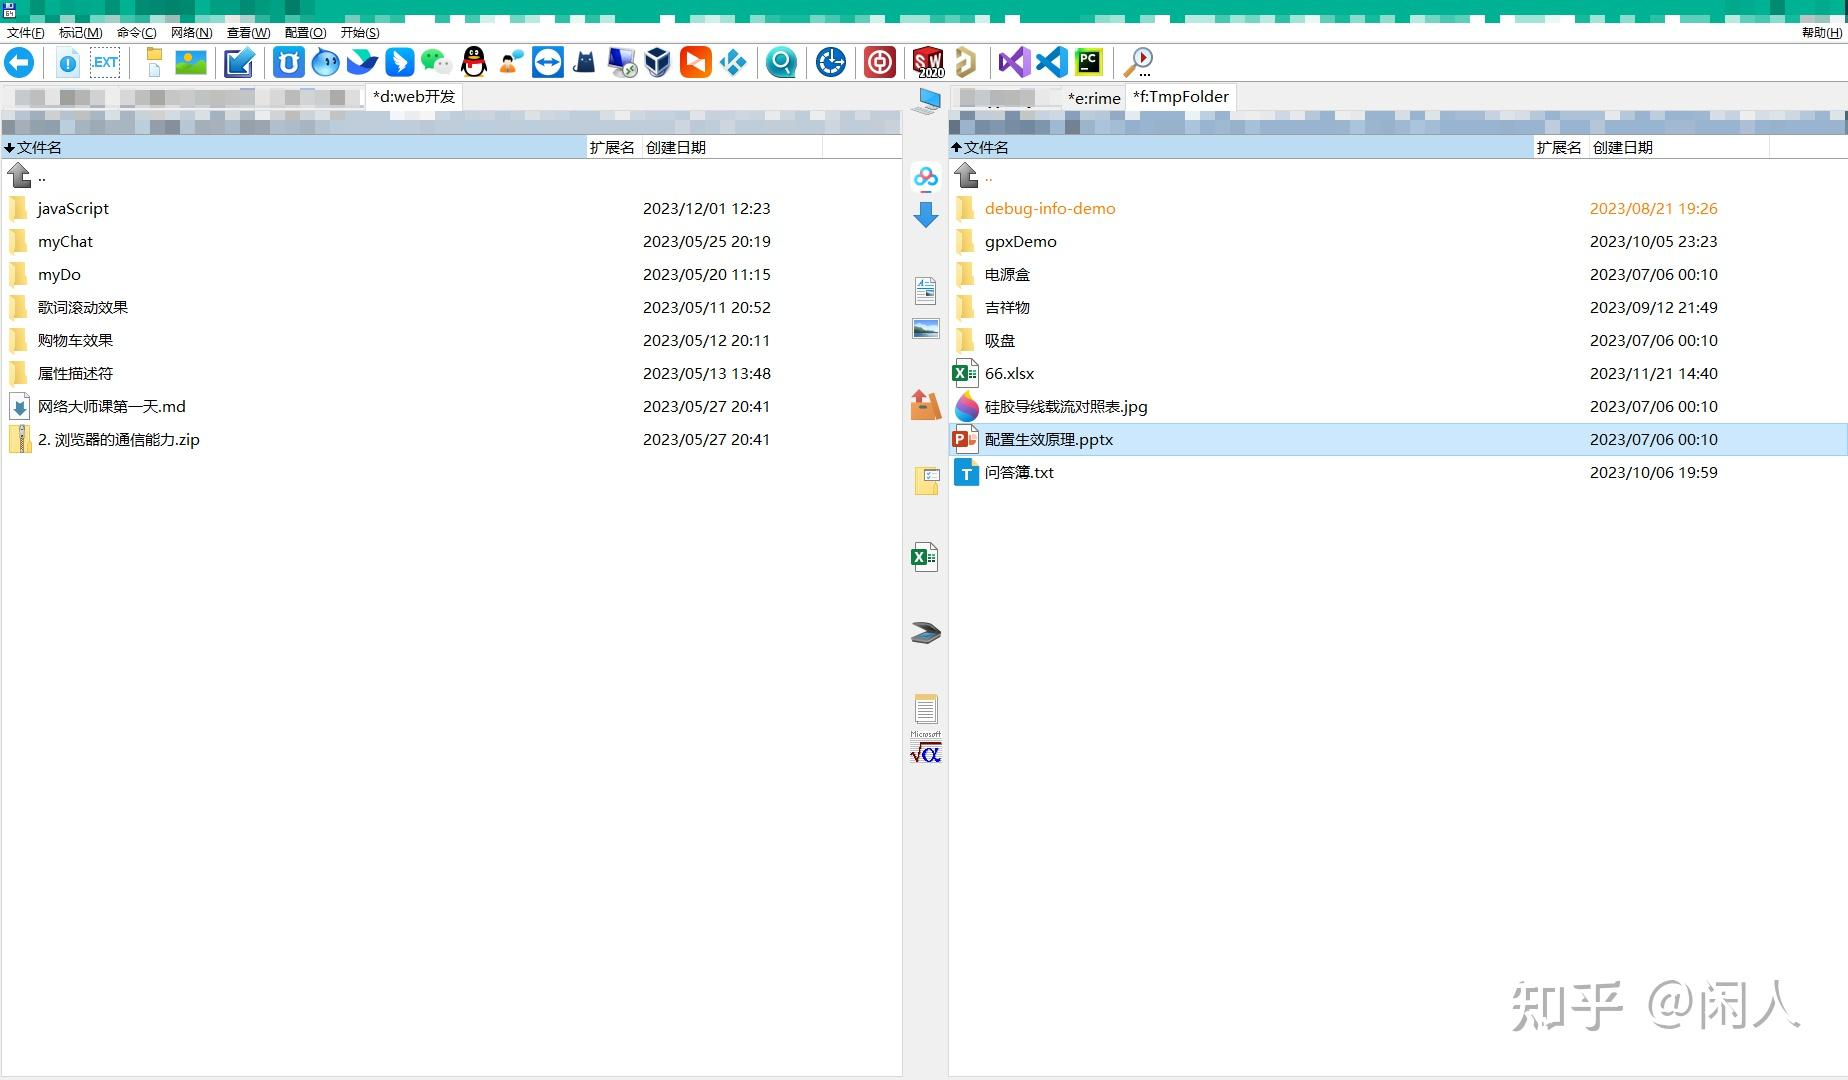Select the gpxDemo folder

click(1398, 241)
